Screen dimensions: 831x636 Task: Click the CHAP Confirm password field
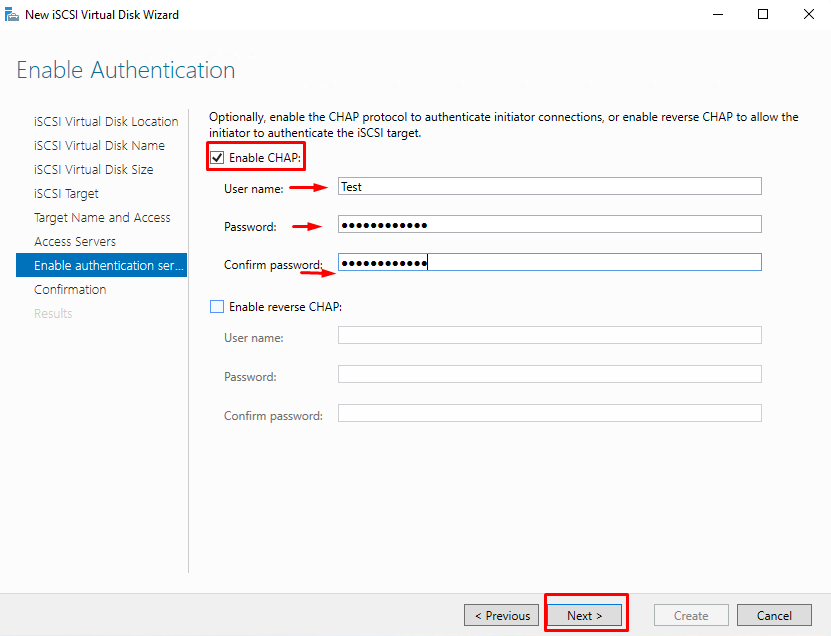tap(550, 262)
